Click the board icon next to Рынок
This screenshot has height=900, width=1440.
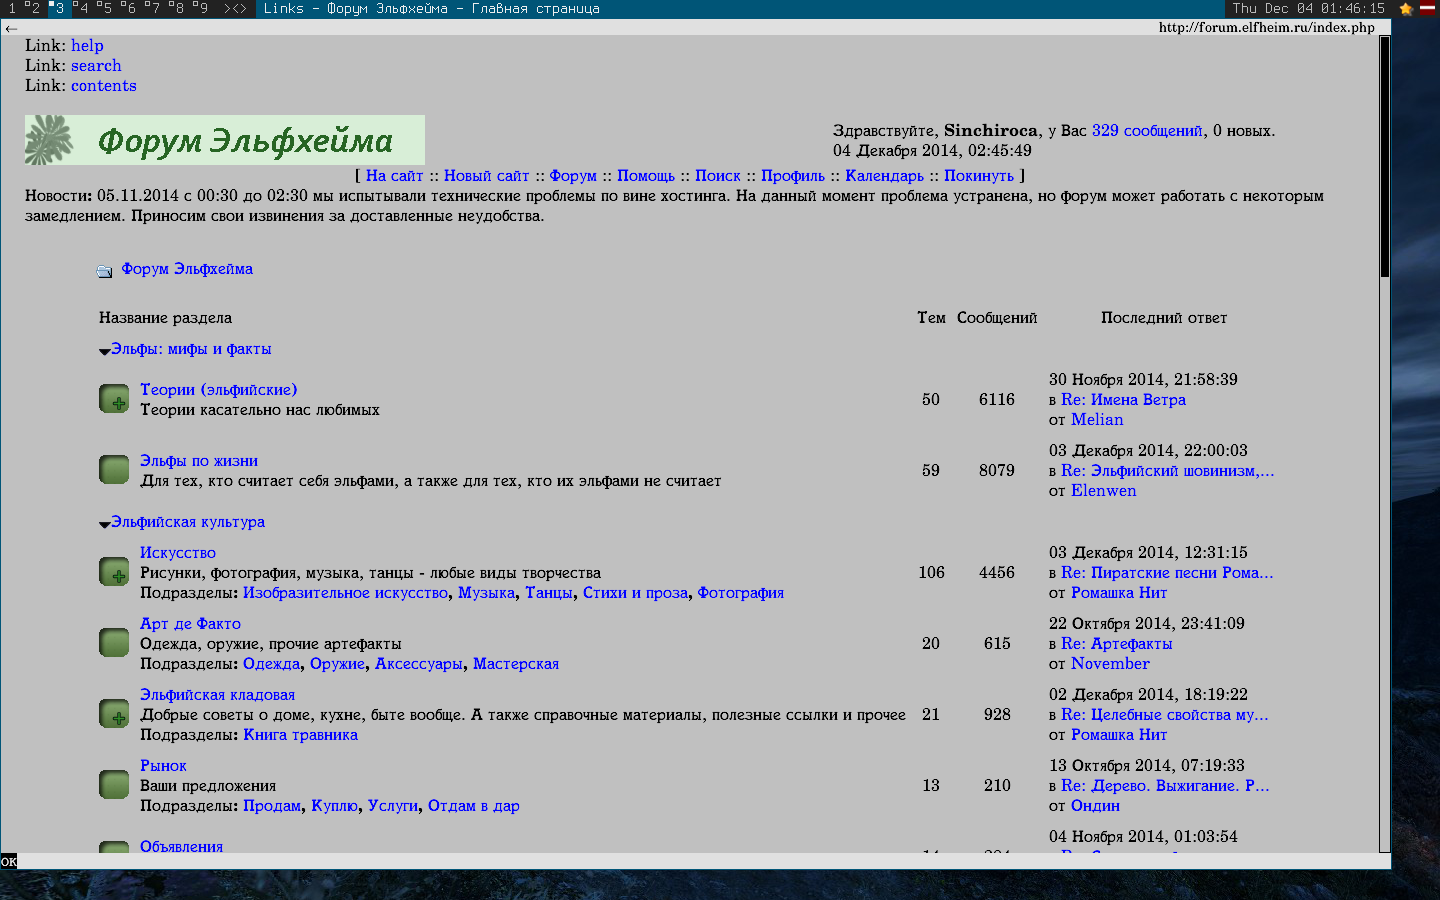coord(114,785)
